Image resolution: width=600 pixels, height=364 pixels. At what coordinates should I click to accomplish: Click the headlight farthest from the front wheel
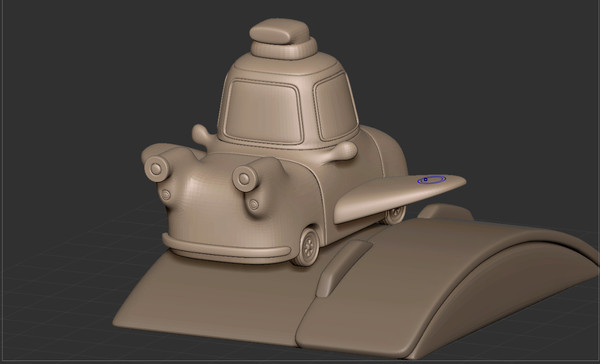pyautogui.click(x=157, y=169)
